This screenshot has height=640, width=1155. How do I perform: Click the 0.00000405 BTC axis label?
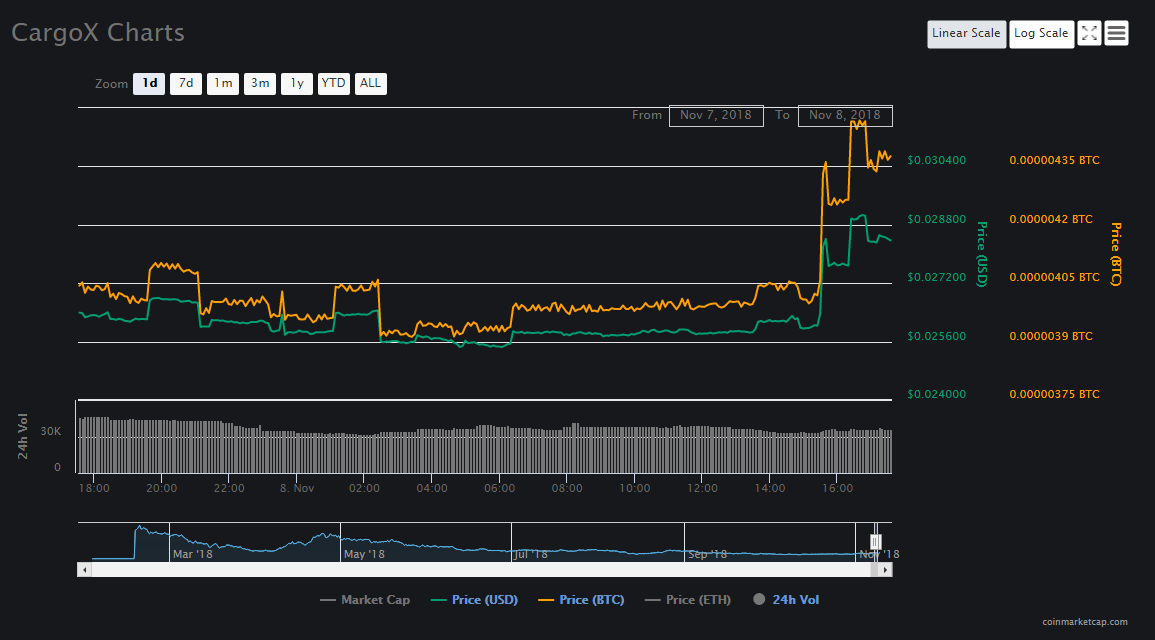click(1054, 278)
